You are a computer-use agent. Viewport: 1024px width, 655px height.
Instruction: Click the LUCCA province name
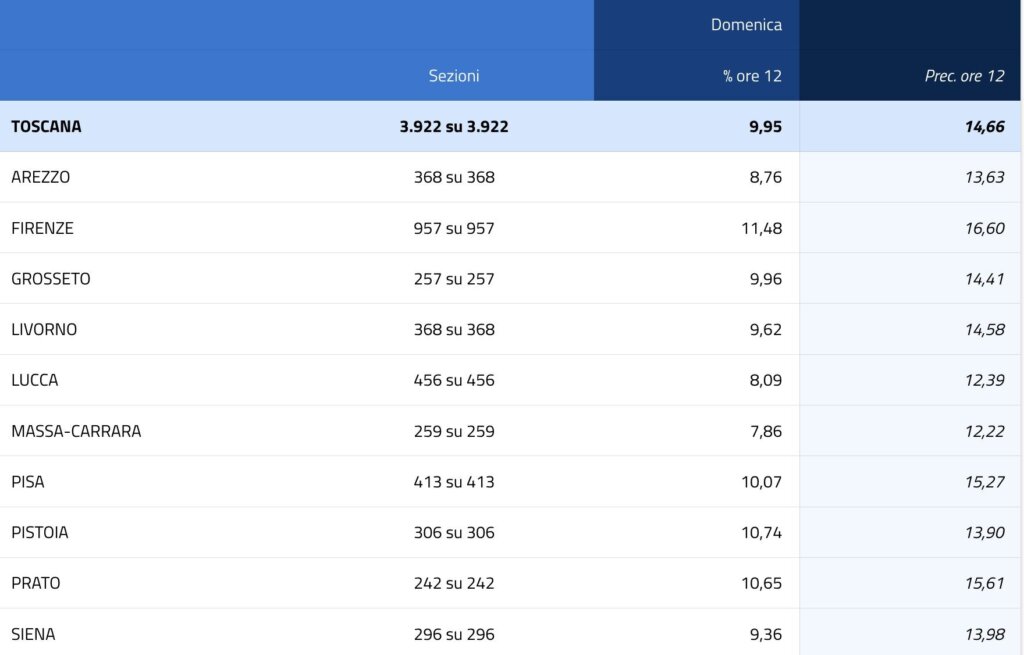(35, 380)
